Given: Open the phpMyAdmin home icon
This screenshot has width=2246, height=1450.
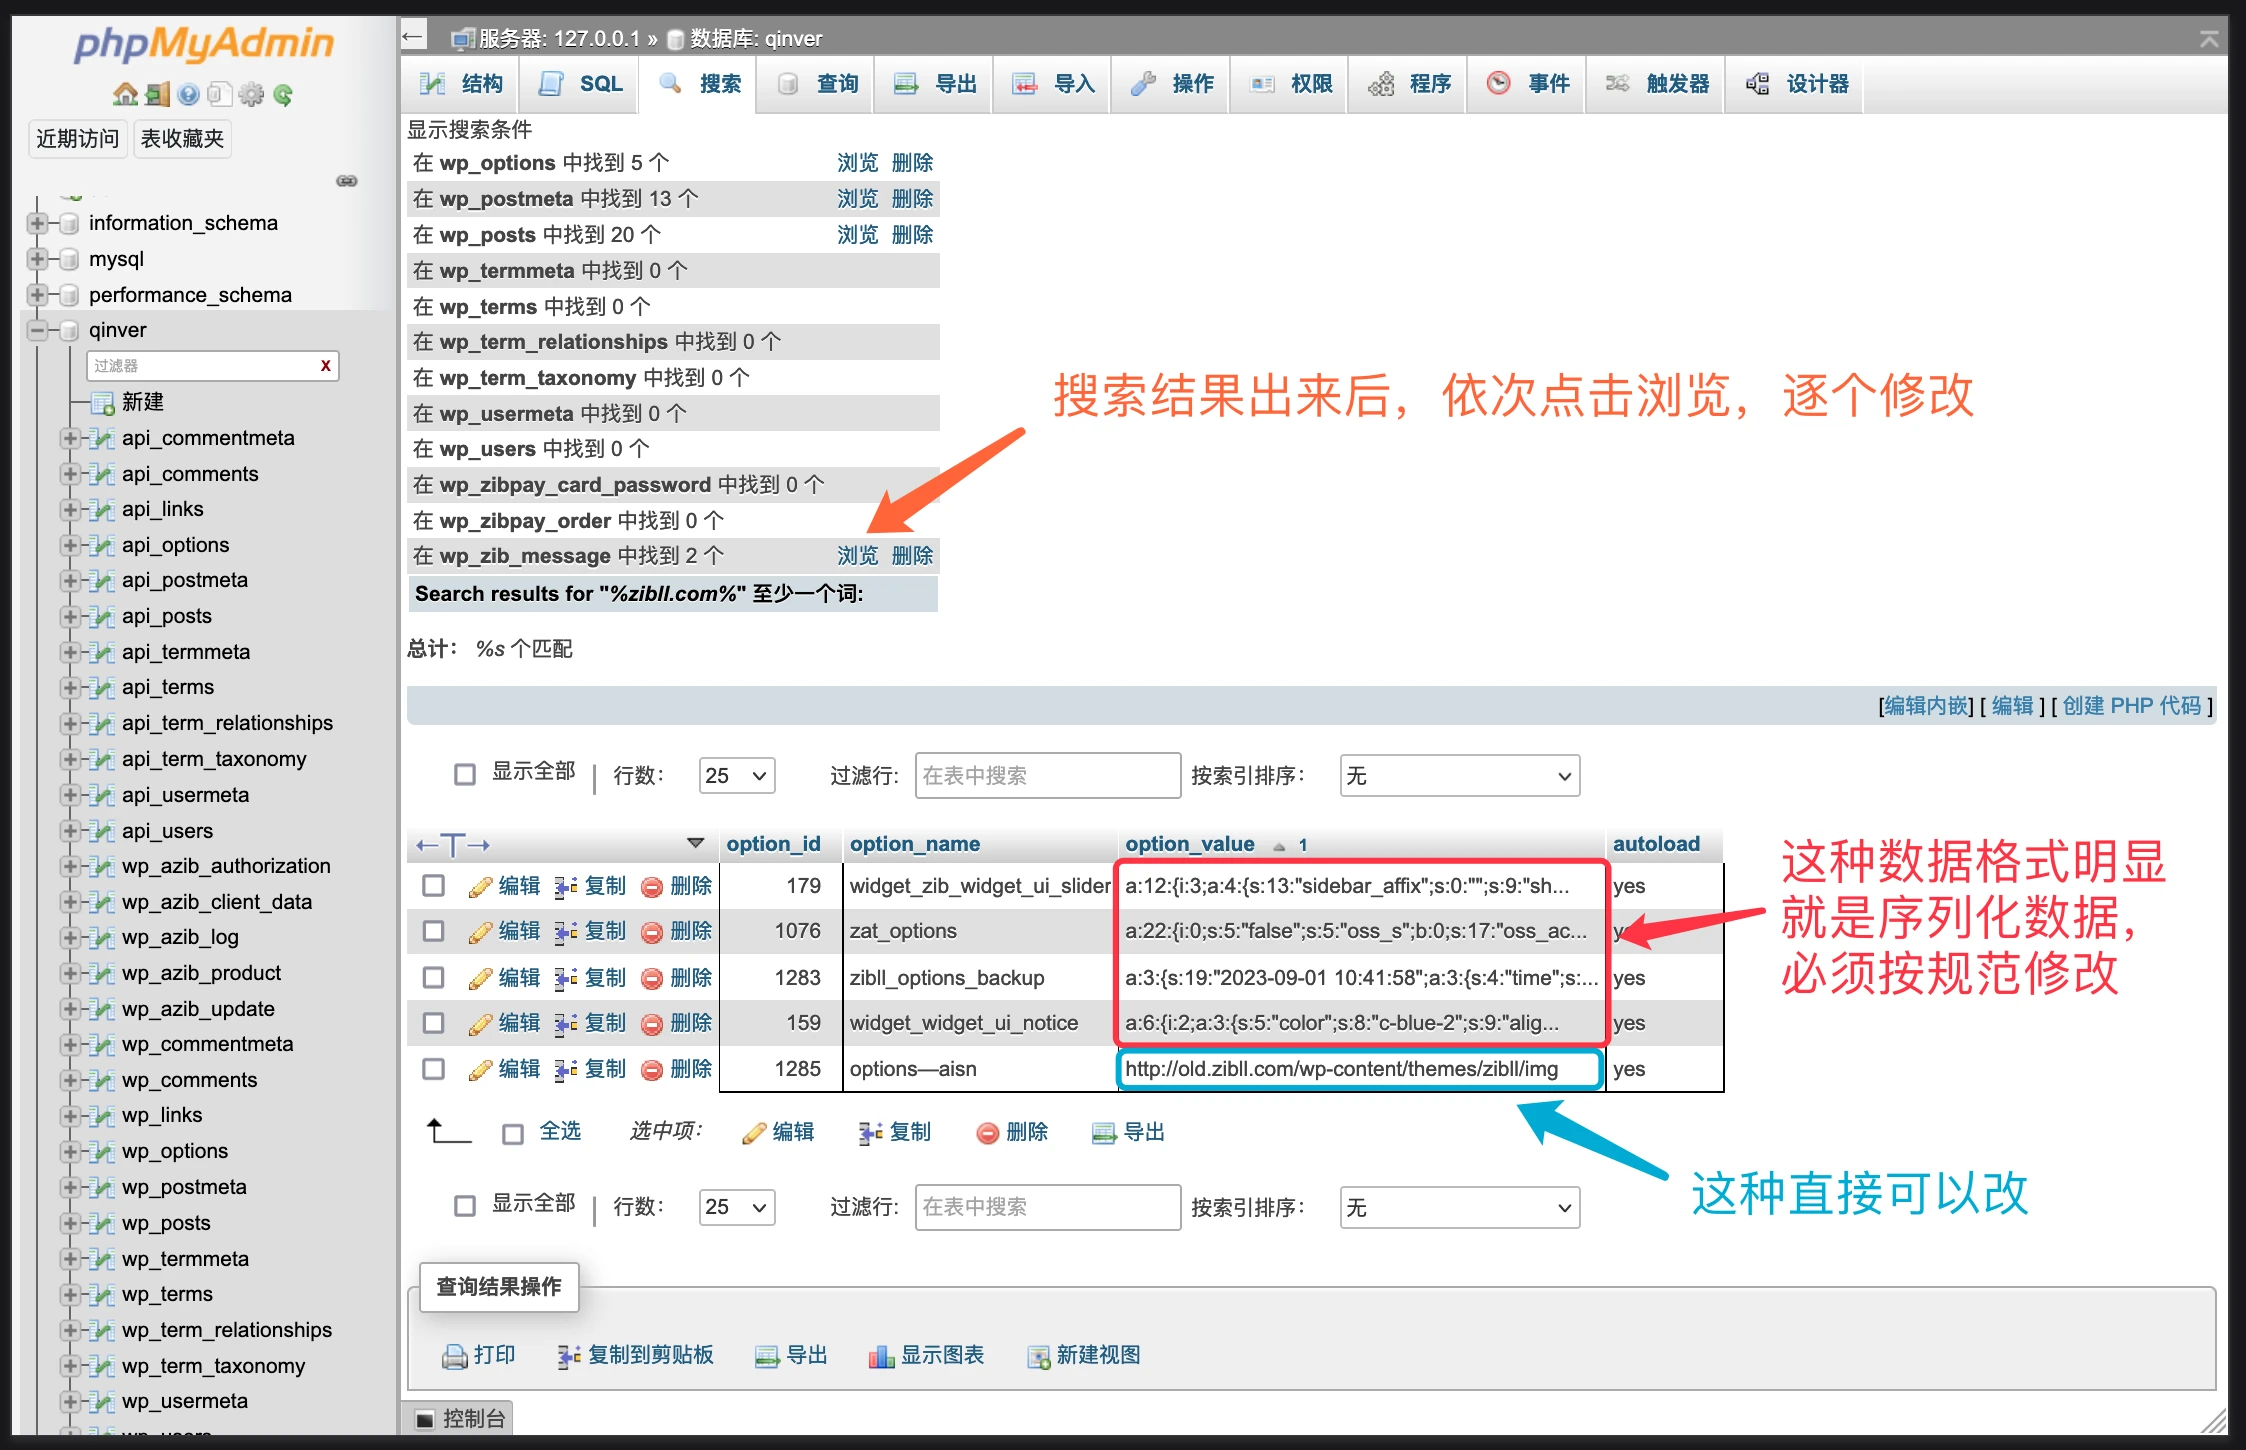Looking at the screenshot, I should click(126, 93).
